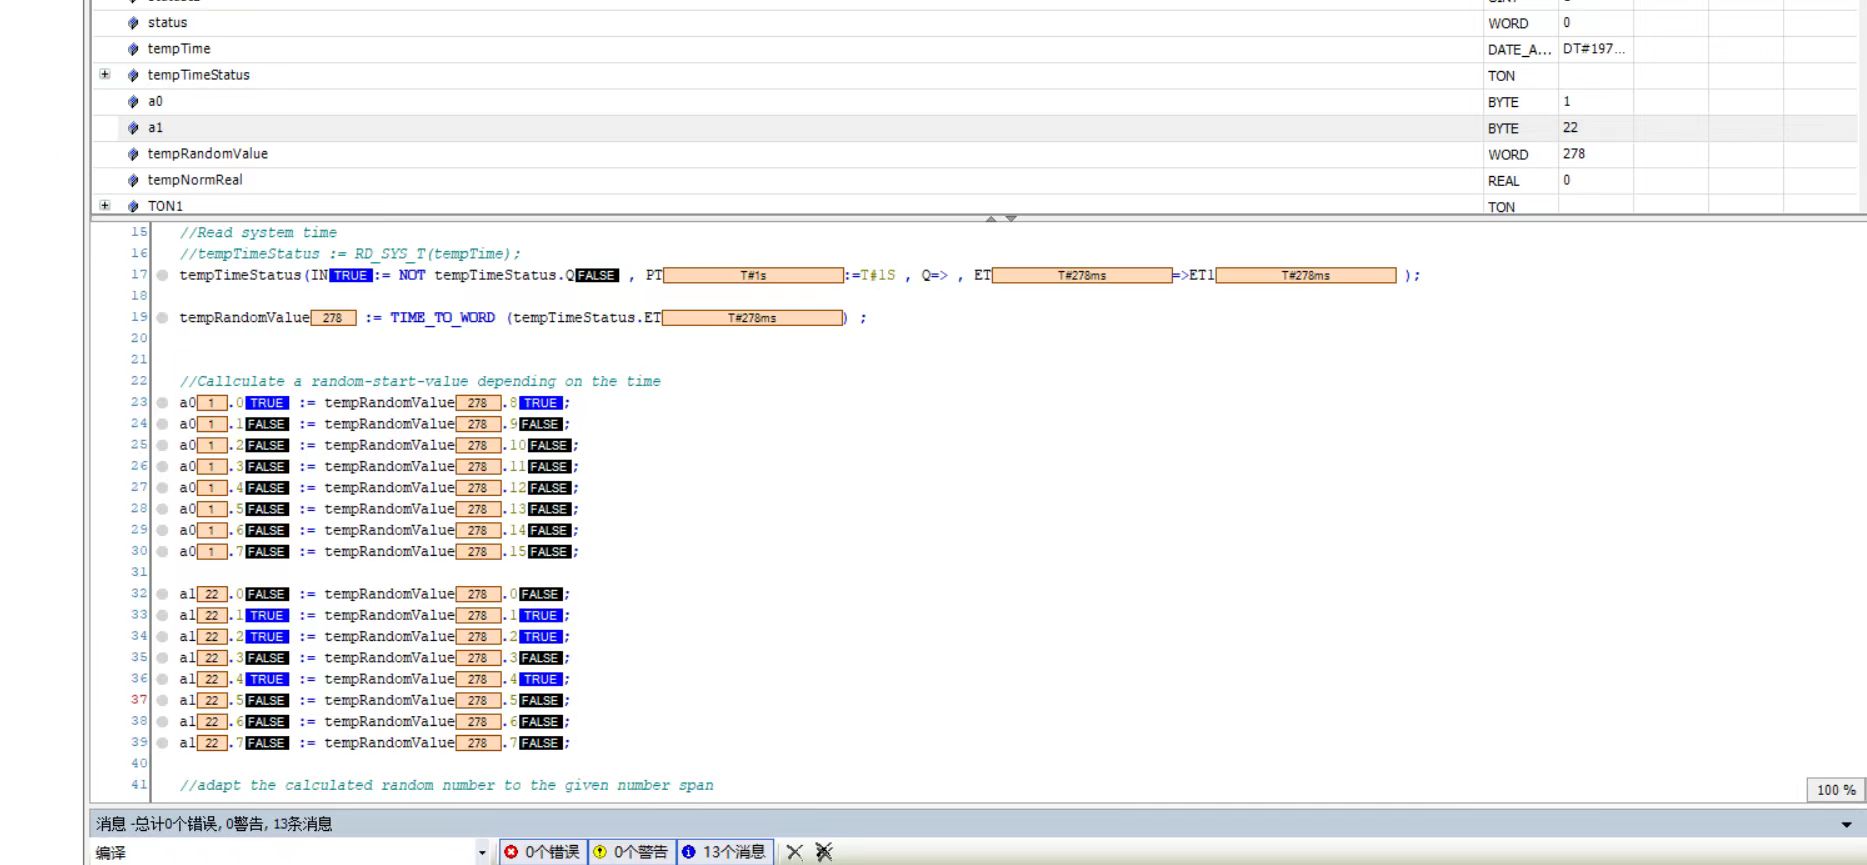The image size is (1867, 865).
Task: Click the WORD type of status
Action: click(x=1508, y=23)
